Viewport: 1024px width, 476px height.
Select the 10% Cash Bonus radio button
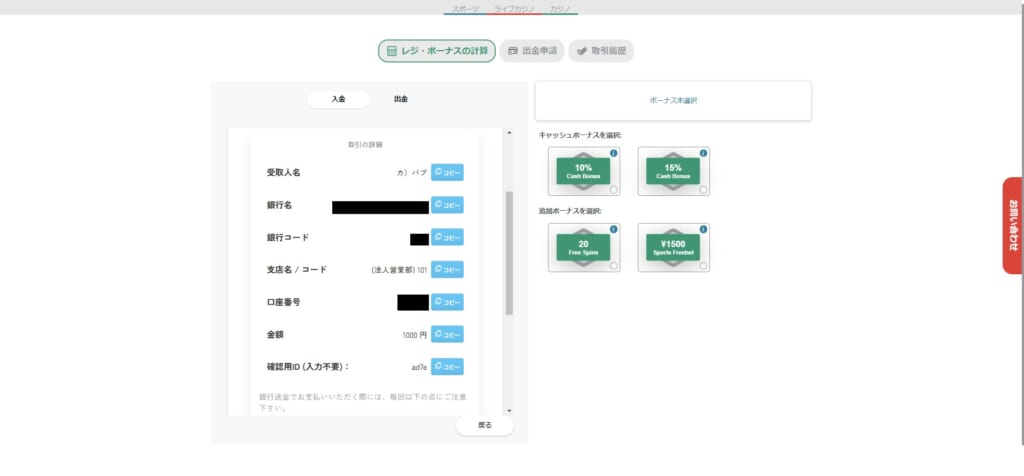pyautogui.click(x=613, y=190)
